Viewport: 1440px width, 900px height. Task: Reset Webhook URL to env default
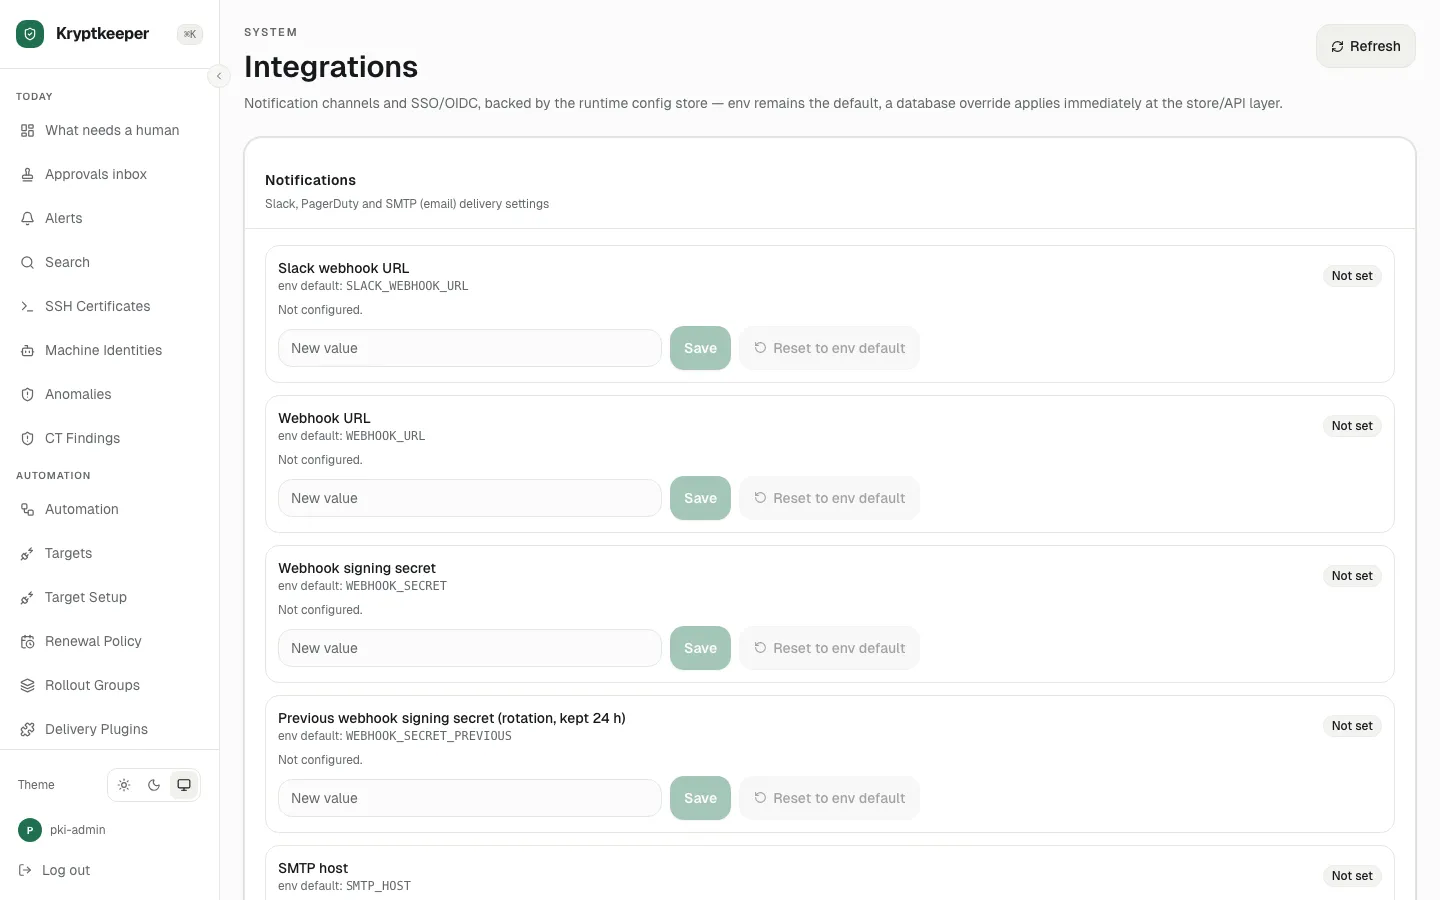click(829, 498)
